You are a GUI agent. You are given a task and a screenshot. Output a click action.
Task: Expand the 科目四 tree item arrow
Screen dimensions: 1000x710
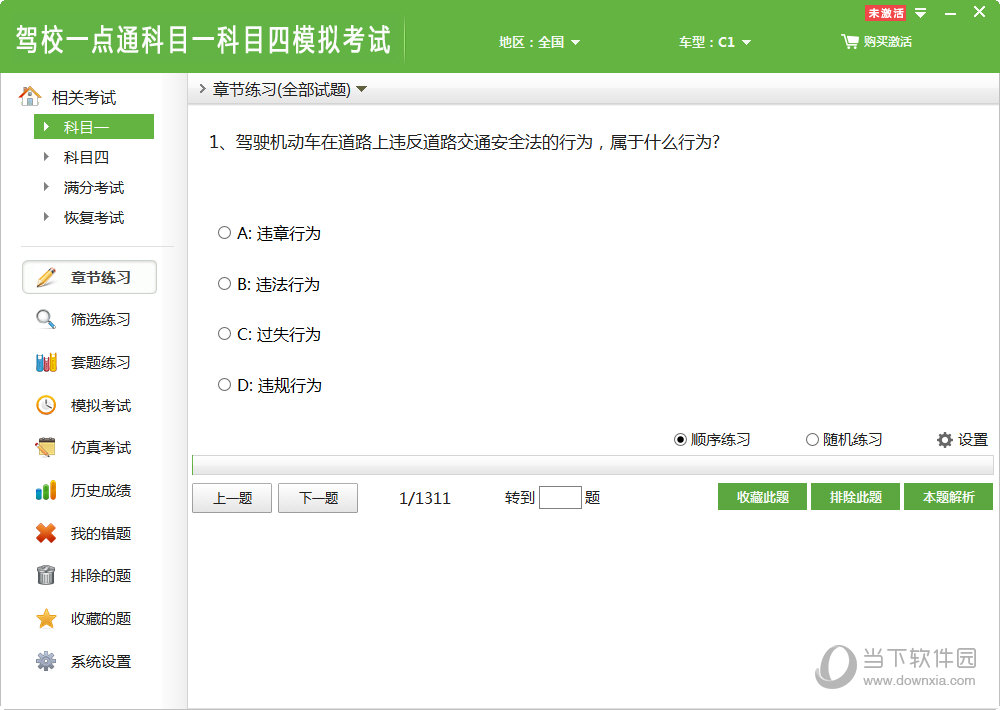(x=46, y=156)
